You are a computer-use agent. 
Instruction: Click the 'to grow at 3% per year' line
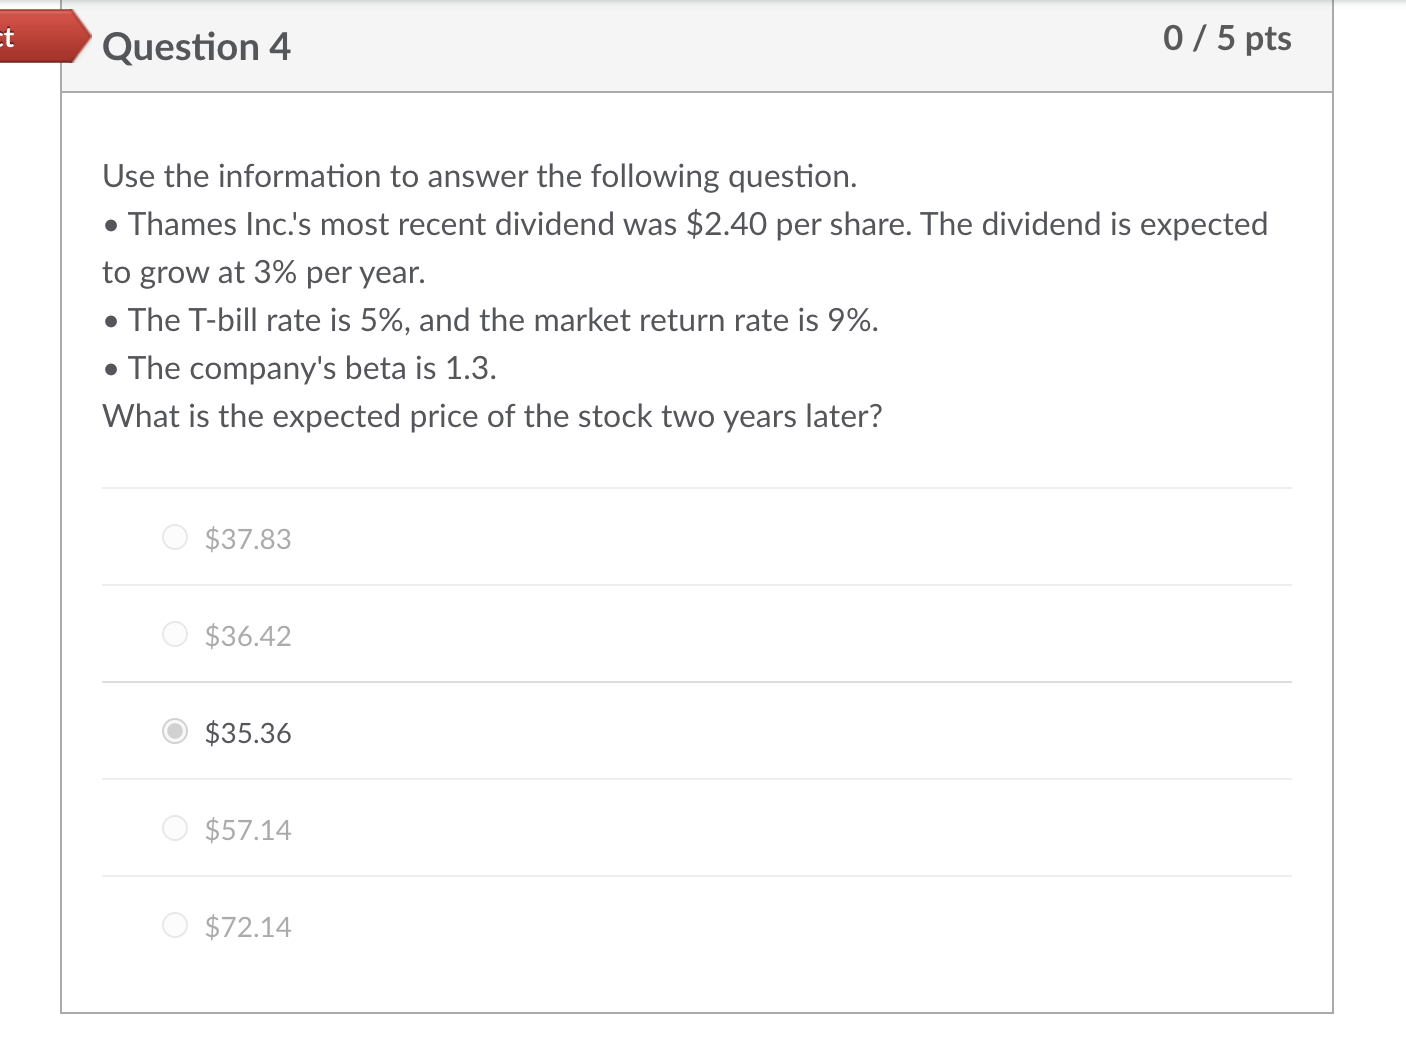tap(264, 272)
